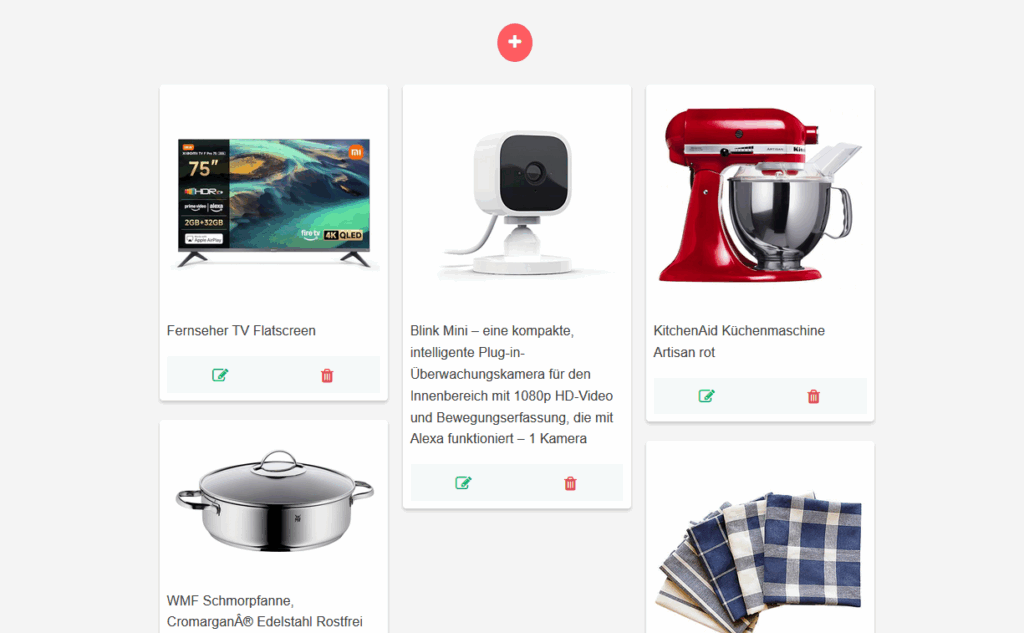Click the Fernseher card action bar
This screenshot has width=1024, height=633.
(274, 374)
